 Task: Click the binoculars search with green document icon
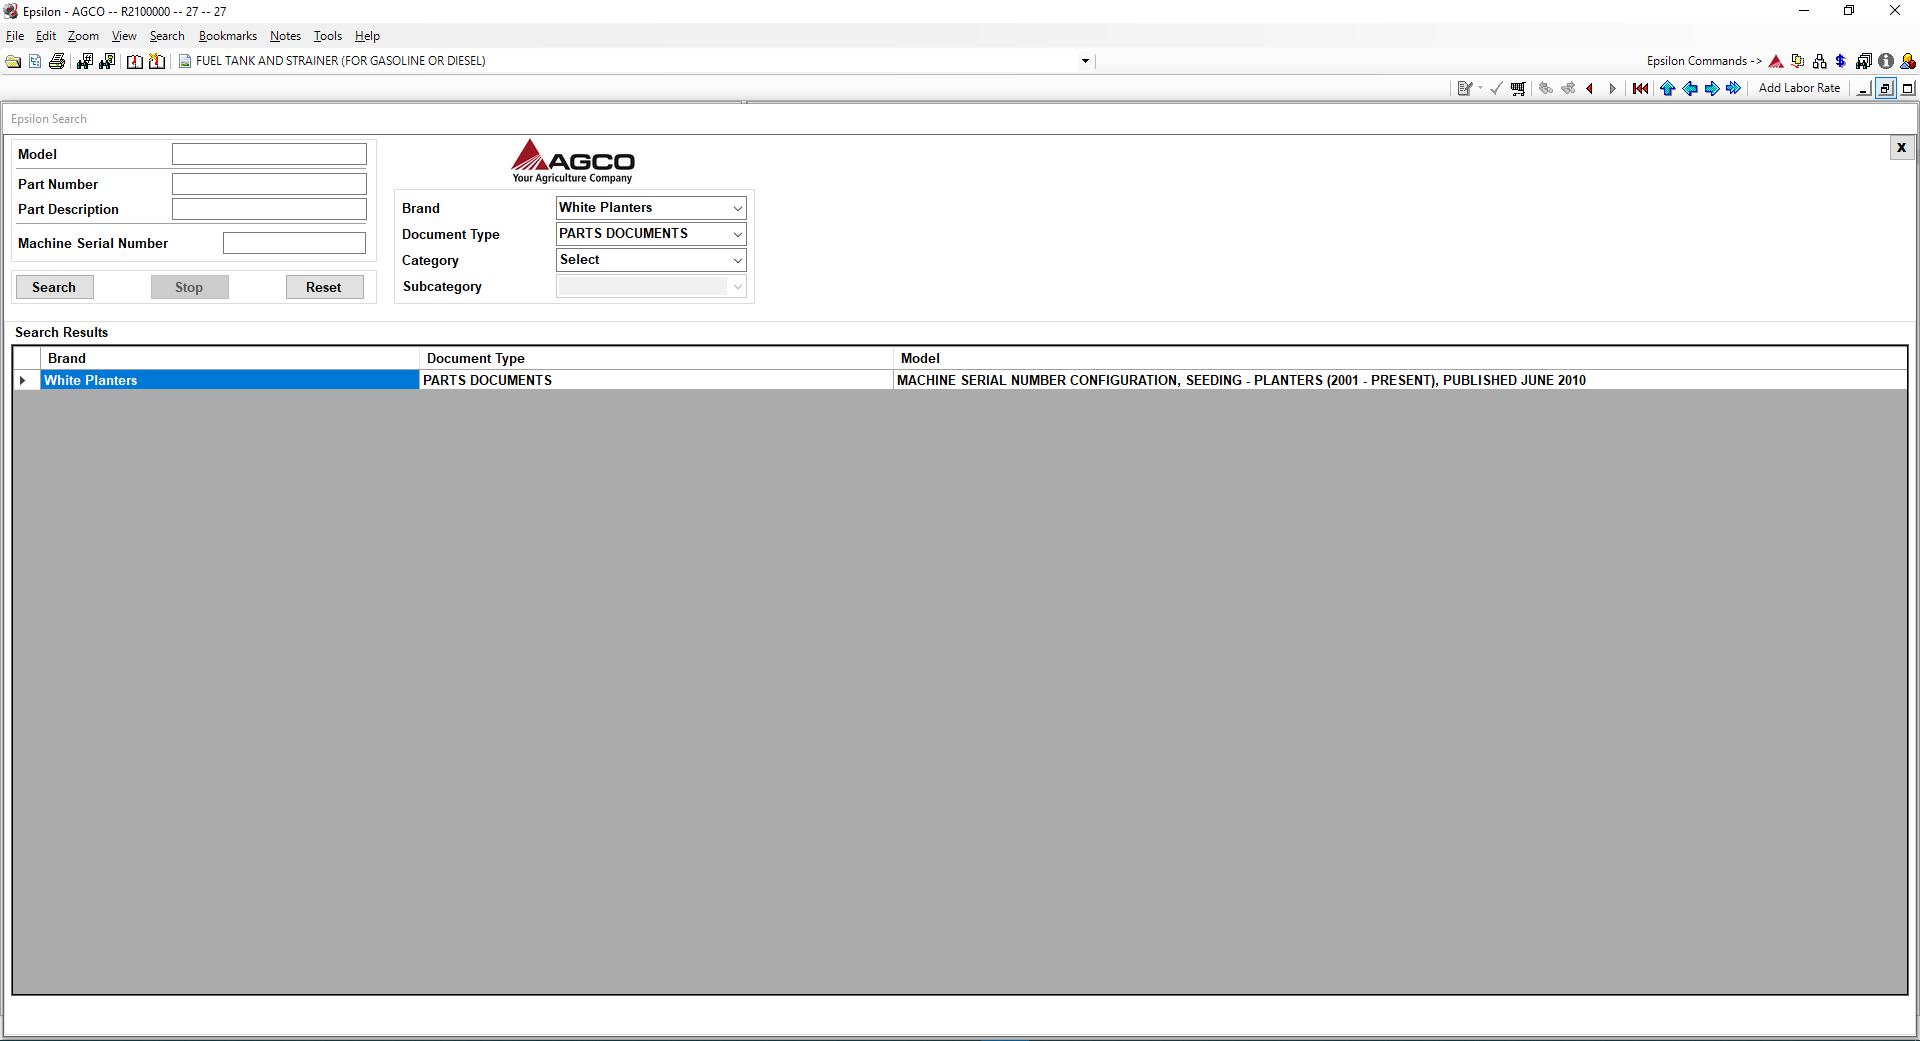pyautogui.click(x=107, y=61)
